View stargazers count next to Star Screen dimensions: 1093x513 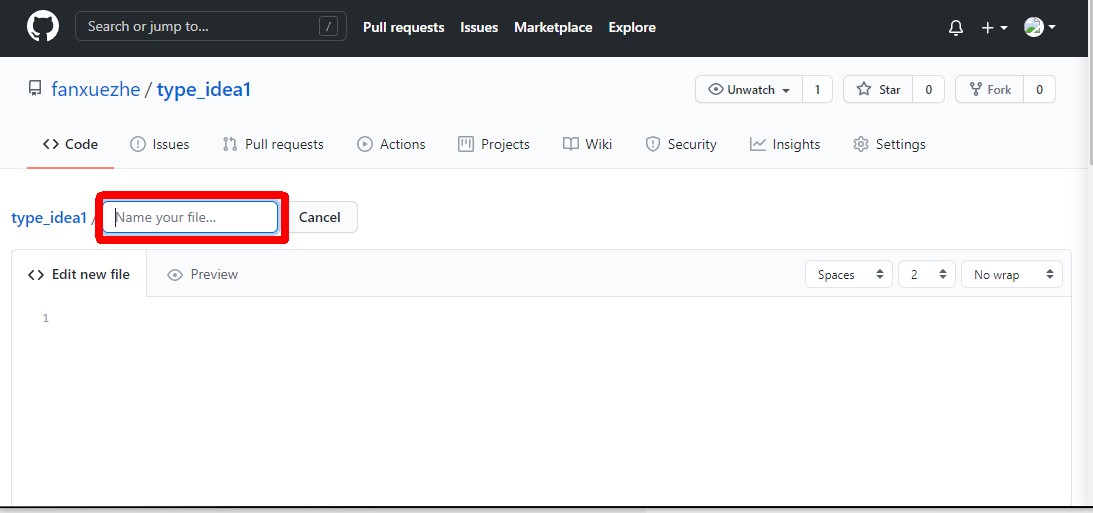[928, 89]
